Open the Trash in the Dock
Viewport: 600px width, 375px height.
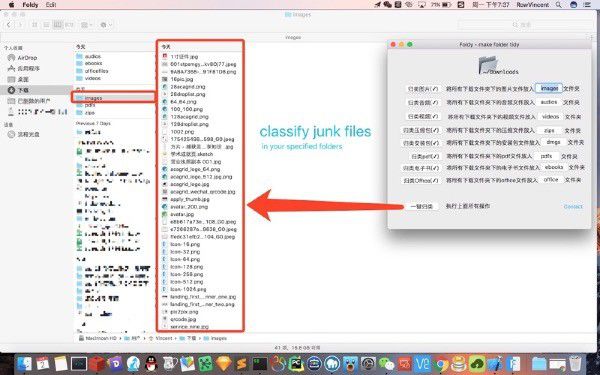coord(575,364)
